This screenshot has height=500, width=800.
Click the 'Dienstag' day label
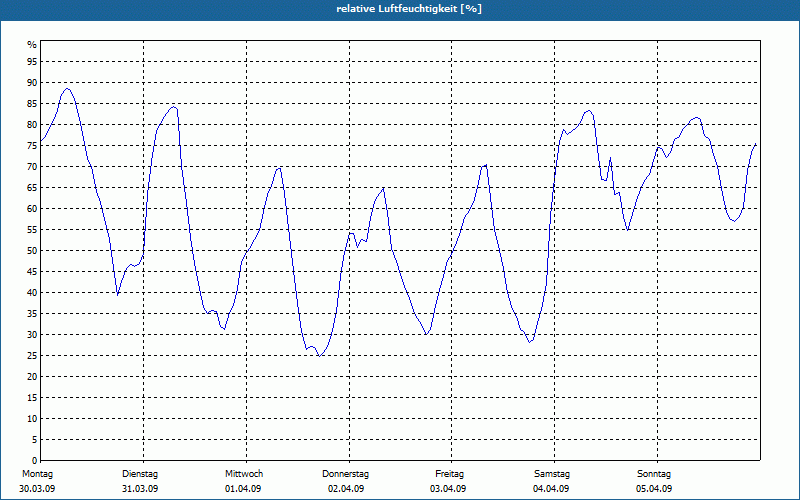(140, 474)
